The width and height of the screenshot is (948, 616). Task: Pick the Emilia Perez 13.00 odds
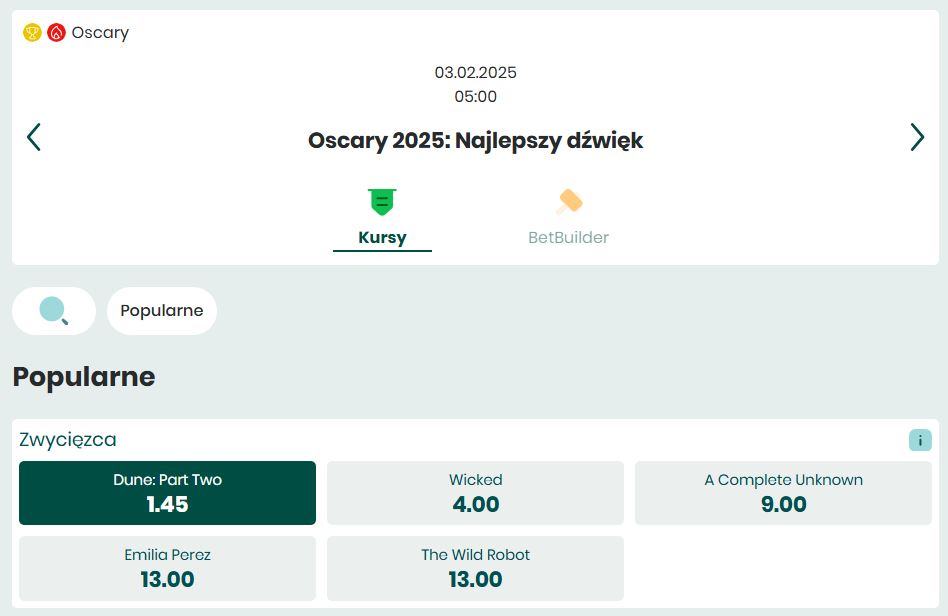(167, 567)
